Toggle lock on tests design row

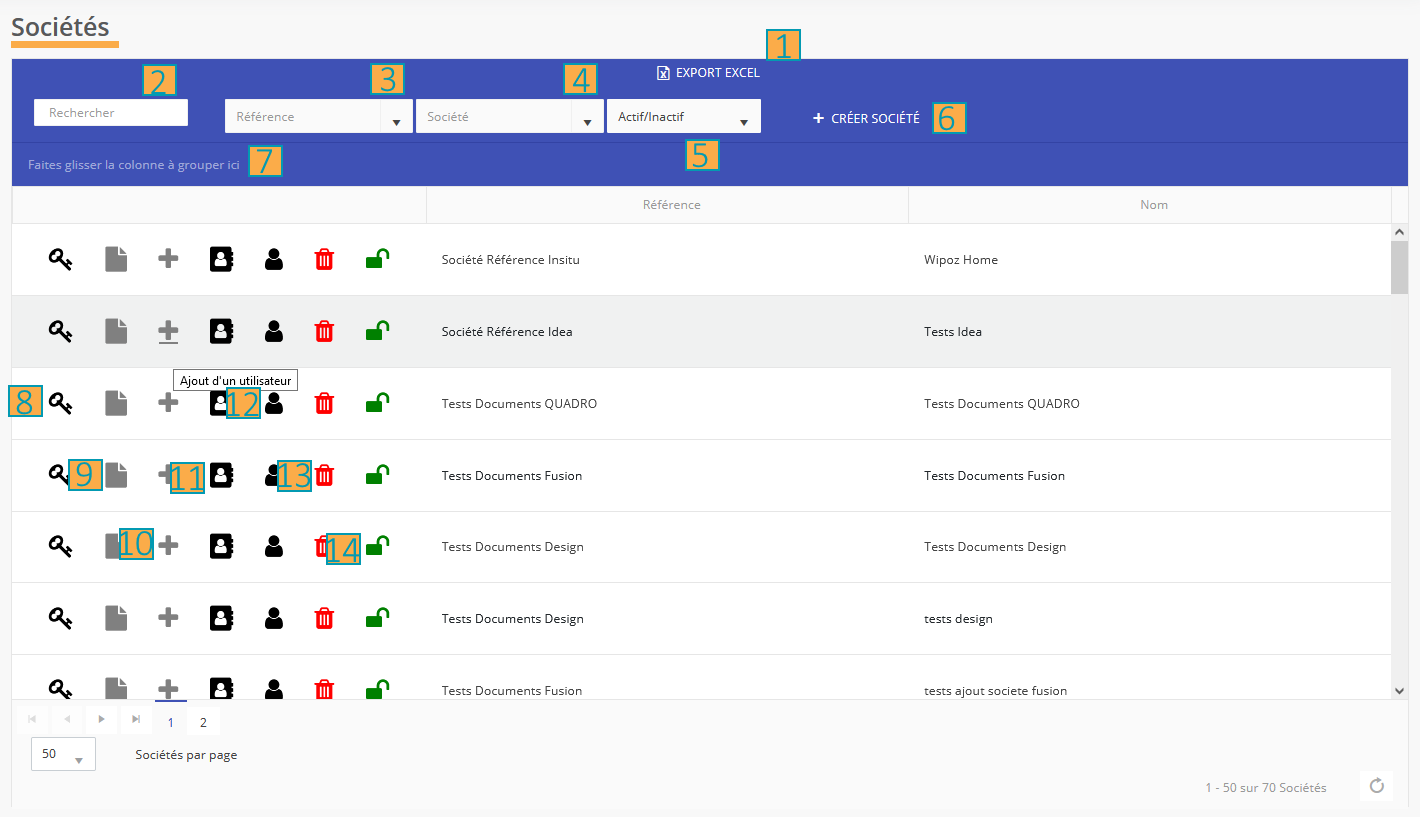[x=377, y=619]
